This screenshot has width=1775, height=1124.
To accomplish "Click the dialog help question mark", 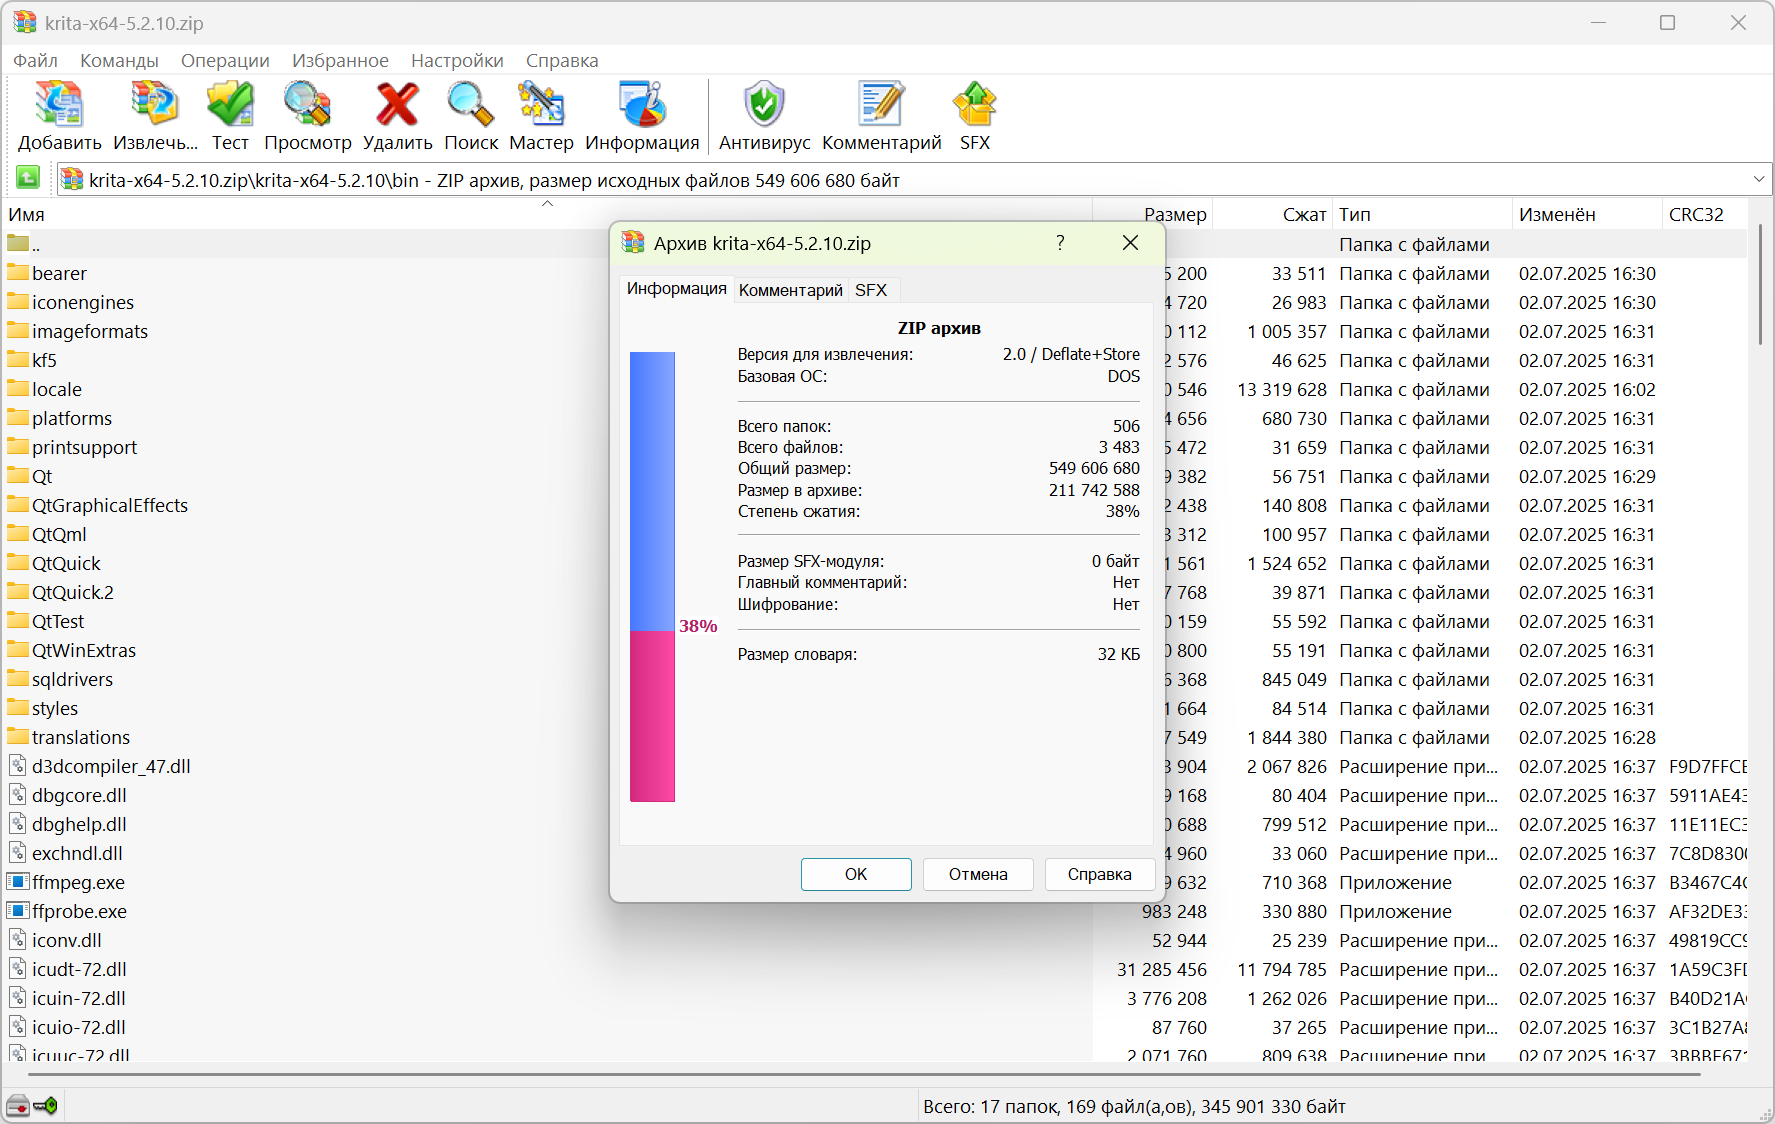I will [1060, 243].
